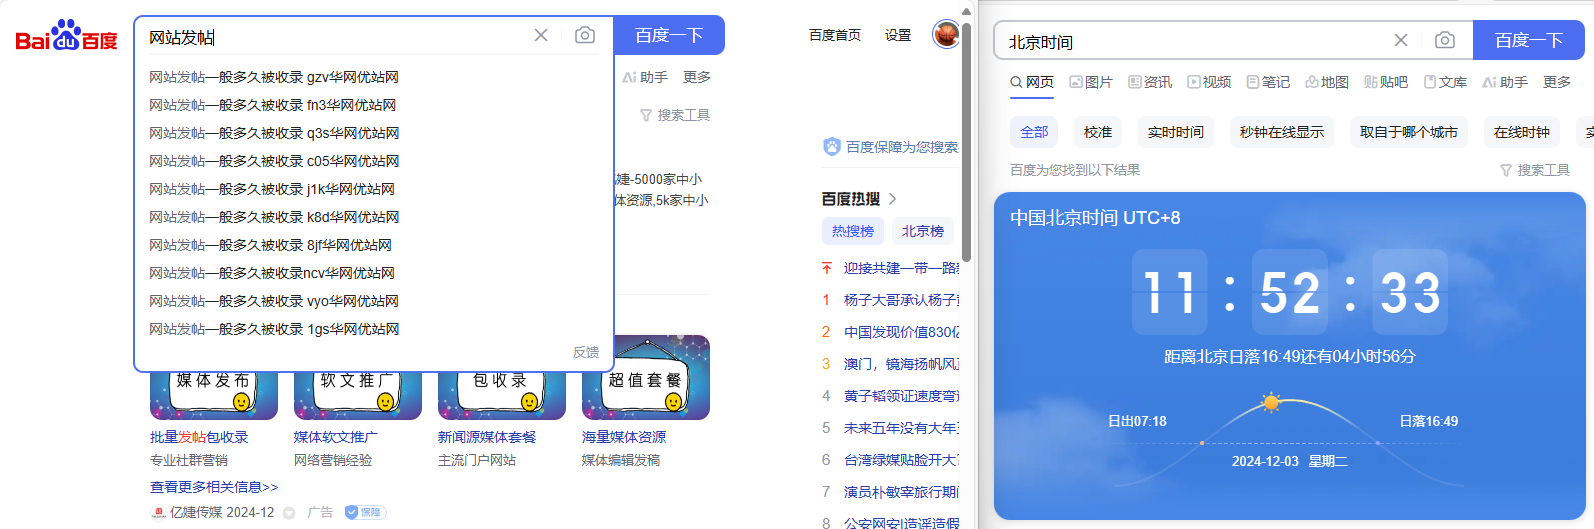Image resolution: width=1594 pixels, height=529 pixels.
Task: Clear the 北京时间 search field
Action: 1401,40
